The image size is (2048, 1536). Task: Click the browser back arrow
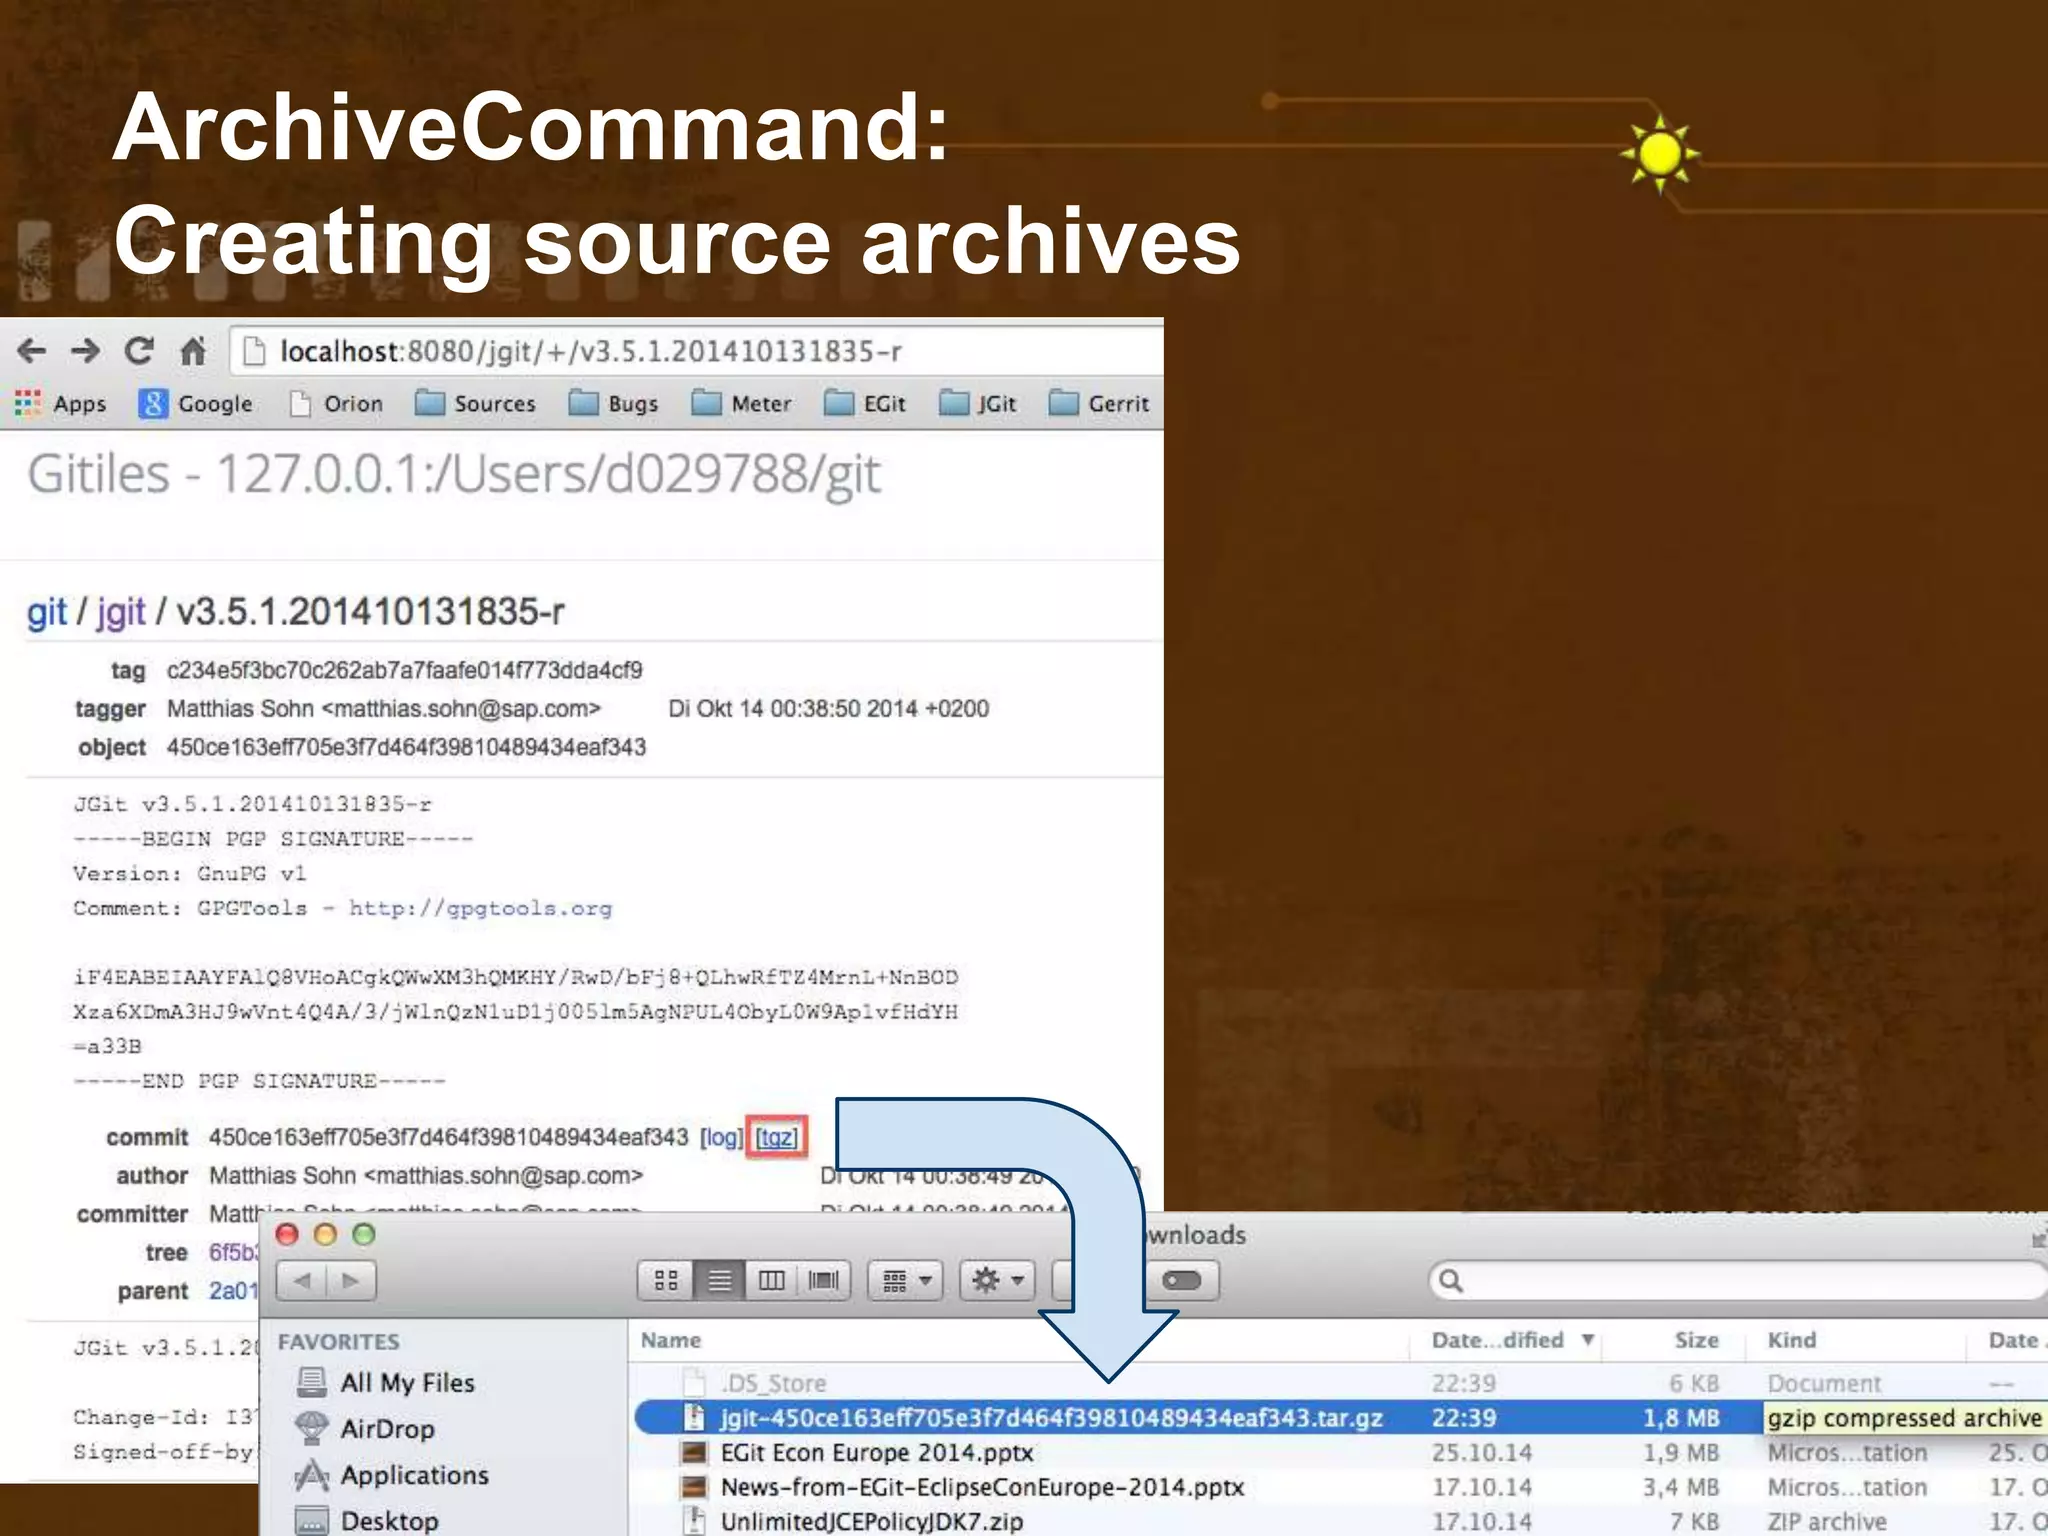click(x=32, y=351)
